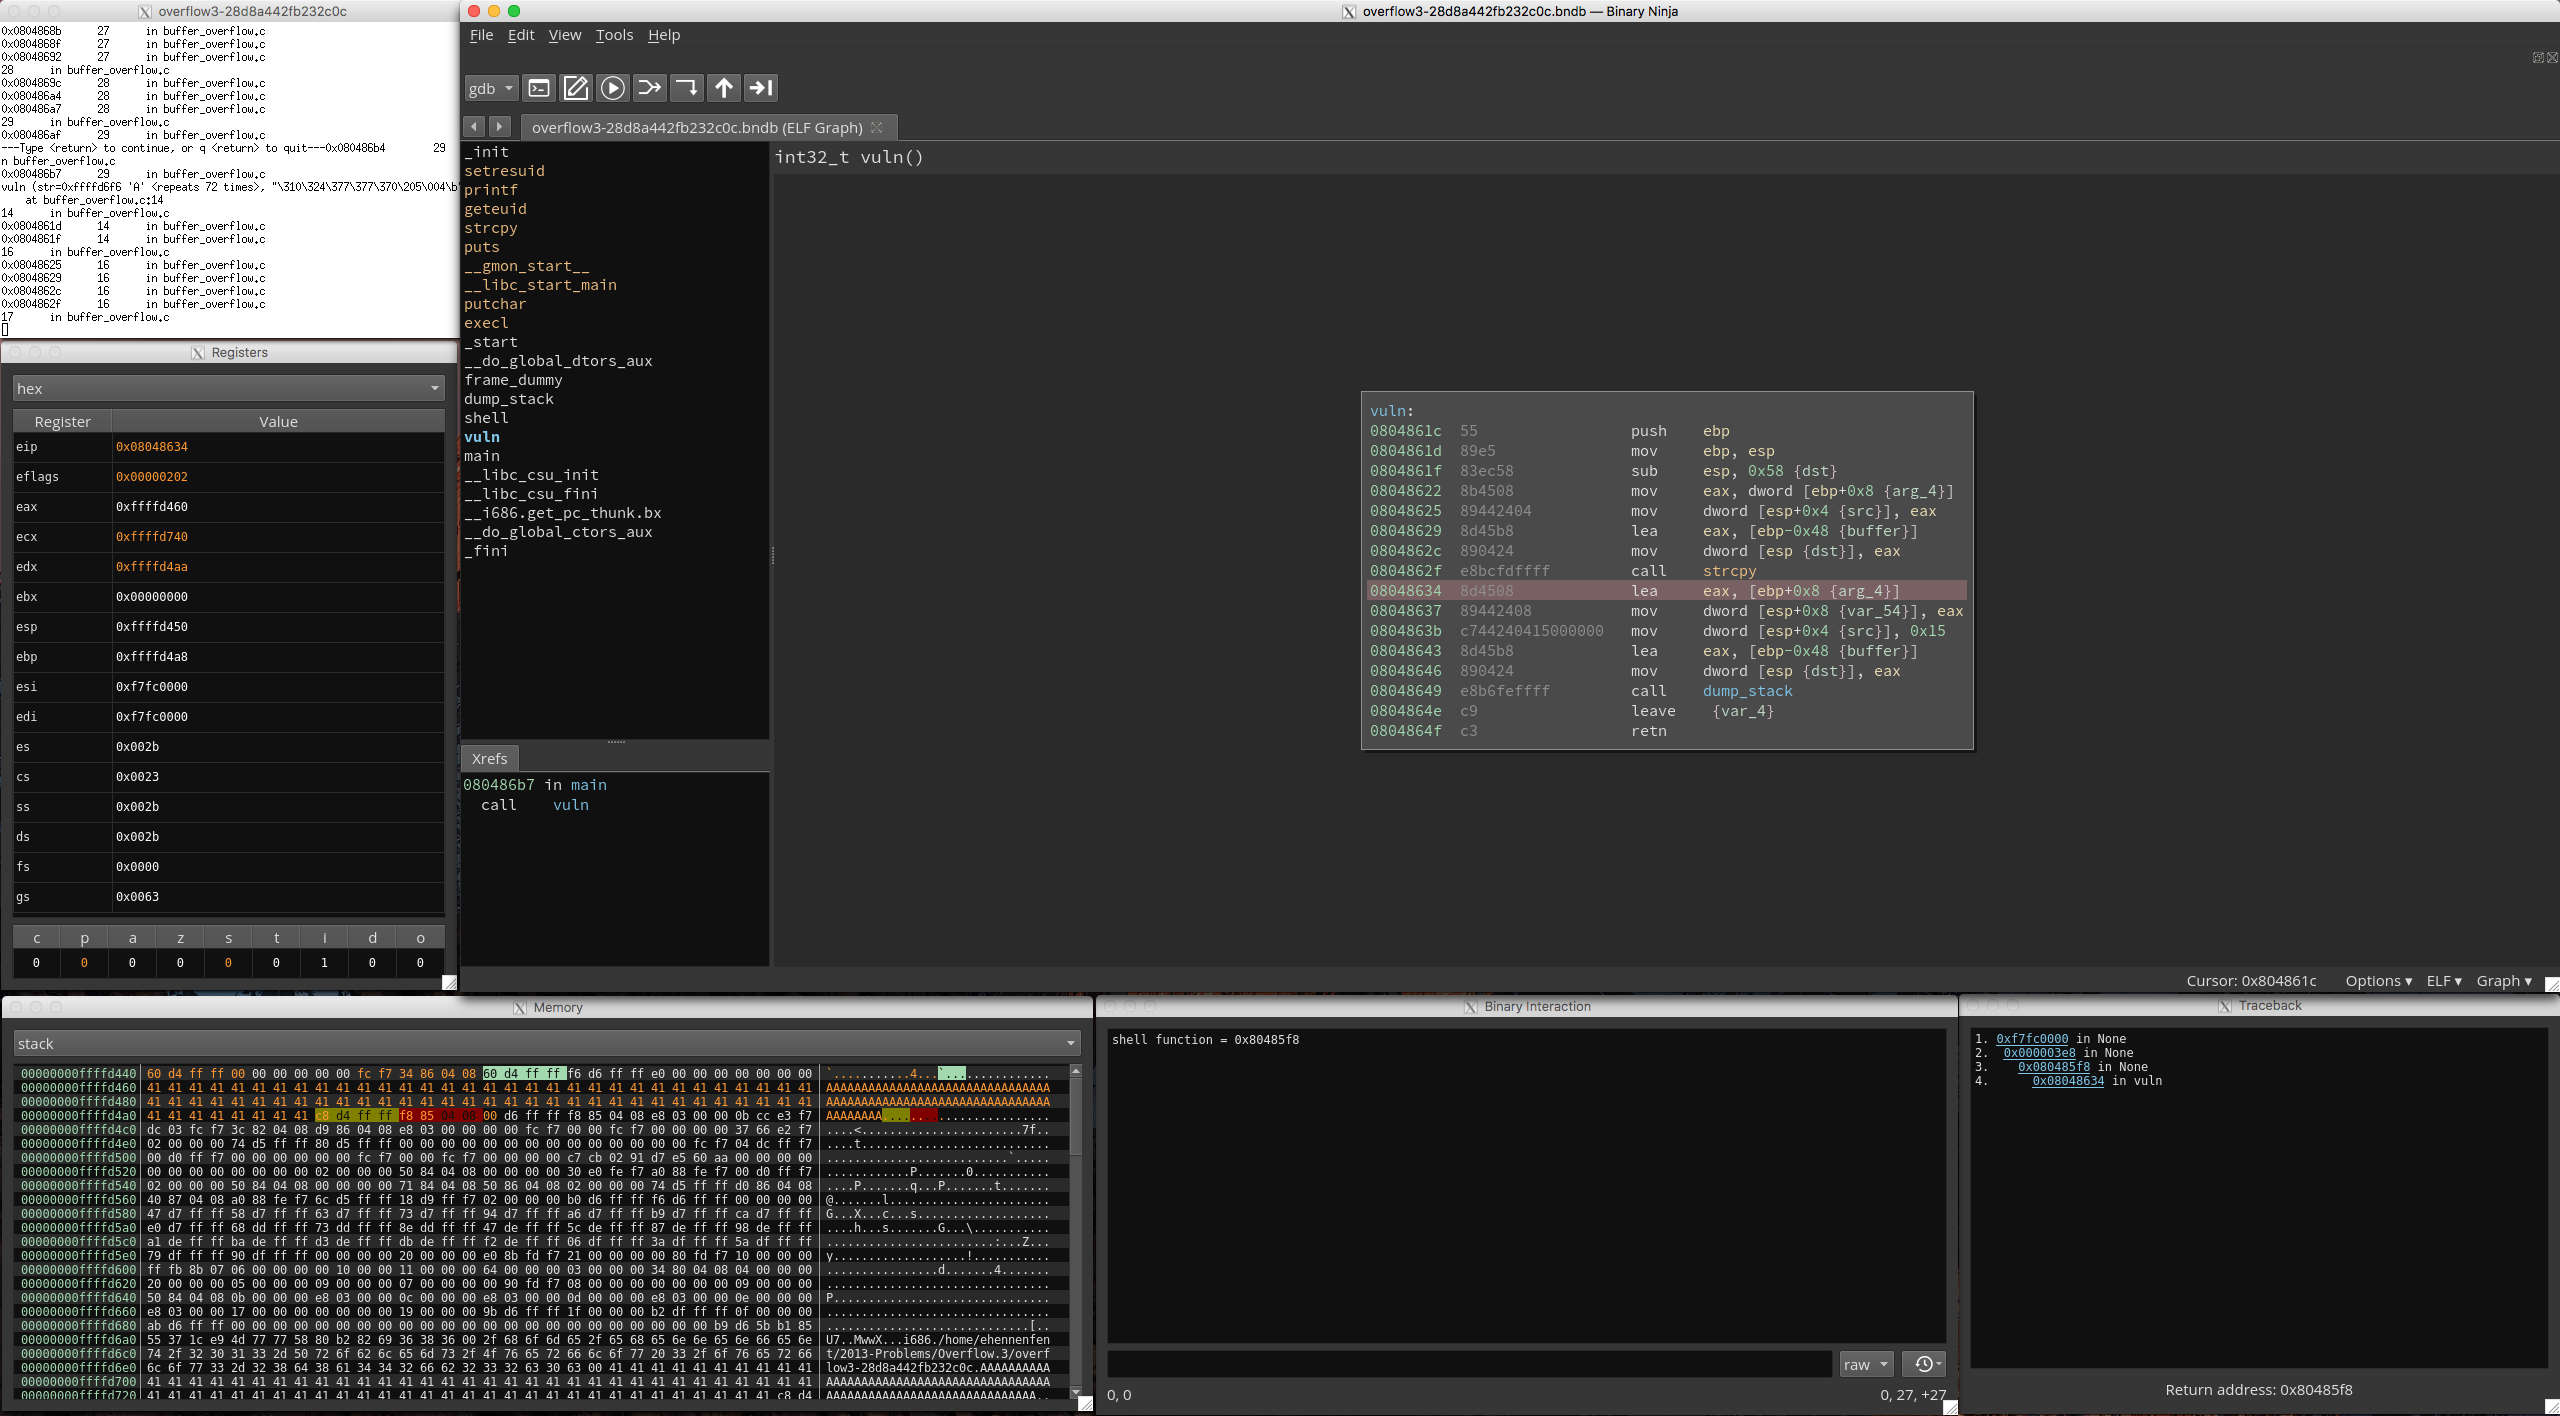Screen dimensions: 2560x1416
Task: Open the raw input mode dropdown
Action: tap(1866, 1364)
